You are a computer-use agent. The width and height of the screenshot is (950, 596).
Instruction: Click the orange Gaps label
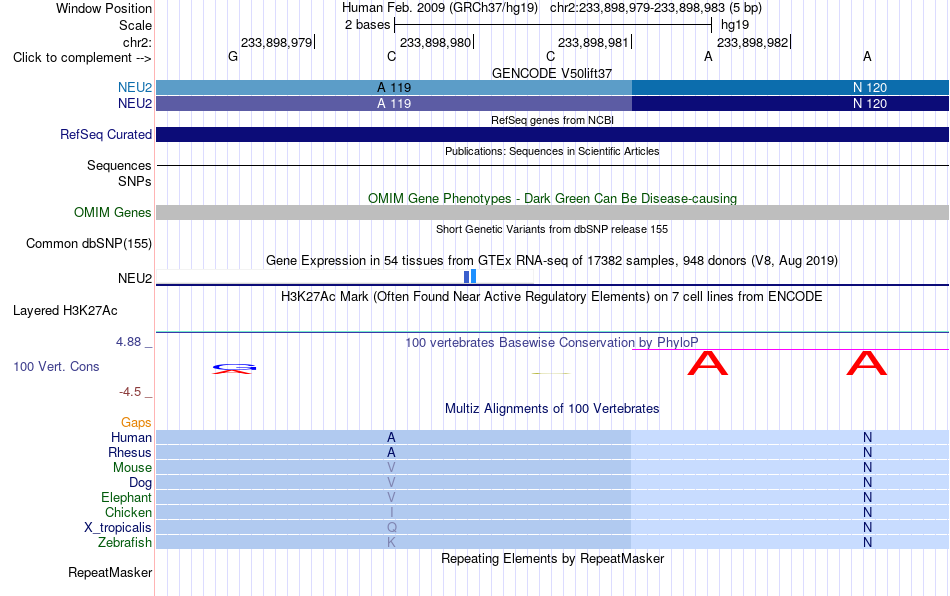(136, 423)
